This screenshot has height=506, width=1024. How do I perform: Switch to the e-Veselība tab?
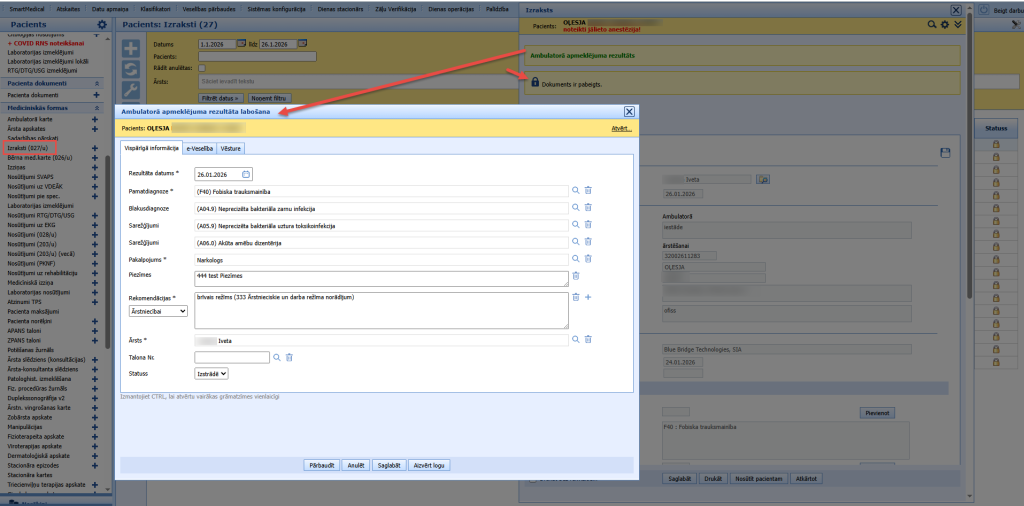200,149
